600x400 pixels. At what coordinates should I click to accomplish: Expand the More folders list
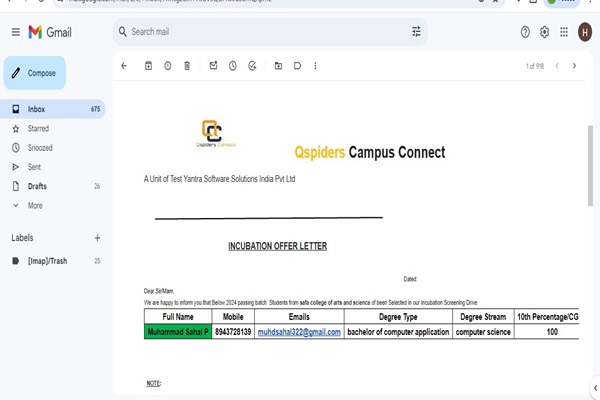point(52,206)
